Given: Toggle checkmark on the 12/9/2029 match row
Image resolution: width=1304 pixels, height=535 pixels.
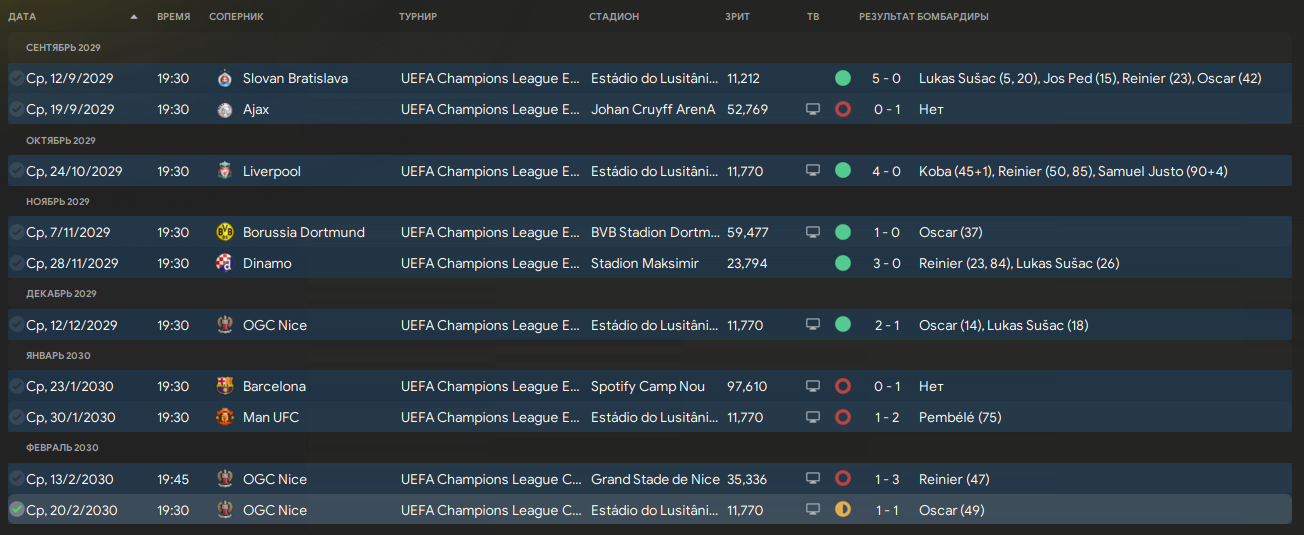Looking at the screenshot, I should click(16, 78).
